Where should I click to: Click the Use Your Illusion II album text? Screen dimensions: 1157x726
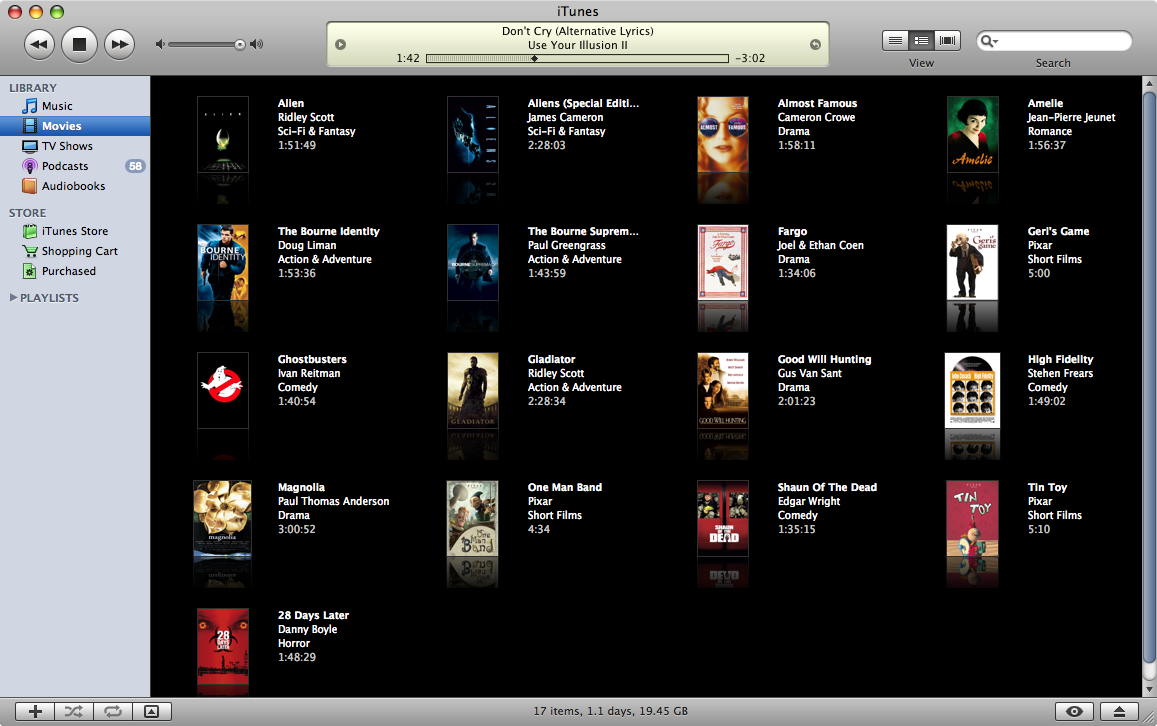click(x=578, y=45)
